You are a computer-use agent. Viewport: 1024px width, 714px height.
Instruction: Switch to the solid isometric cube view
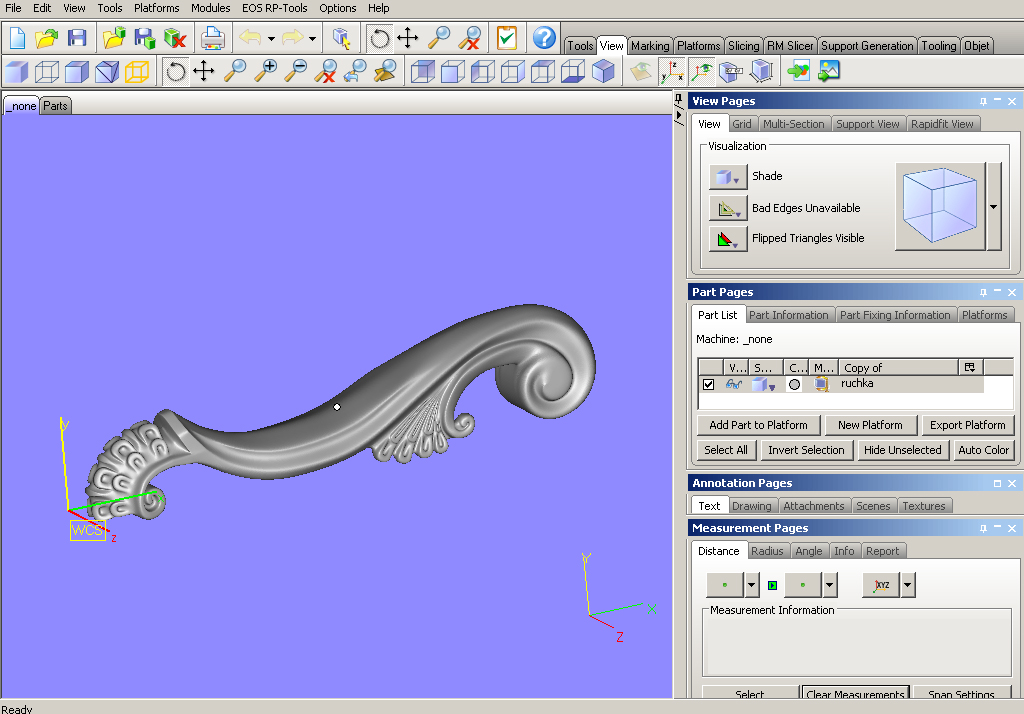click(603, 71)
